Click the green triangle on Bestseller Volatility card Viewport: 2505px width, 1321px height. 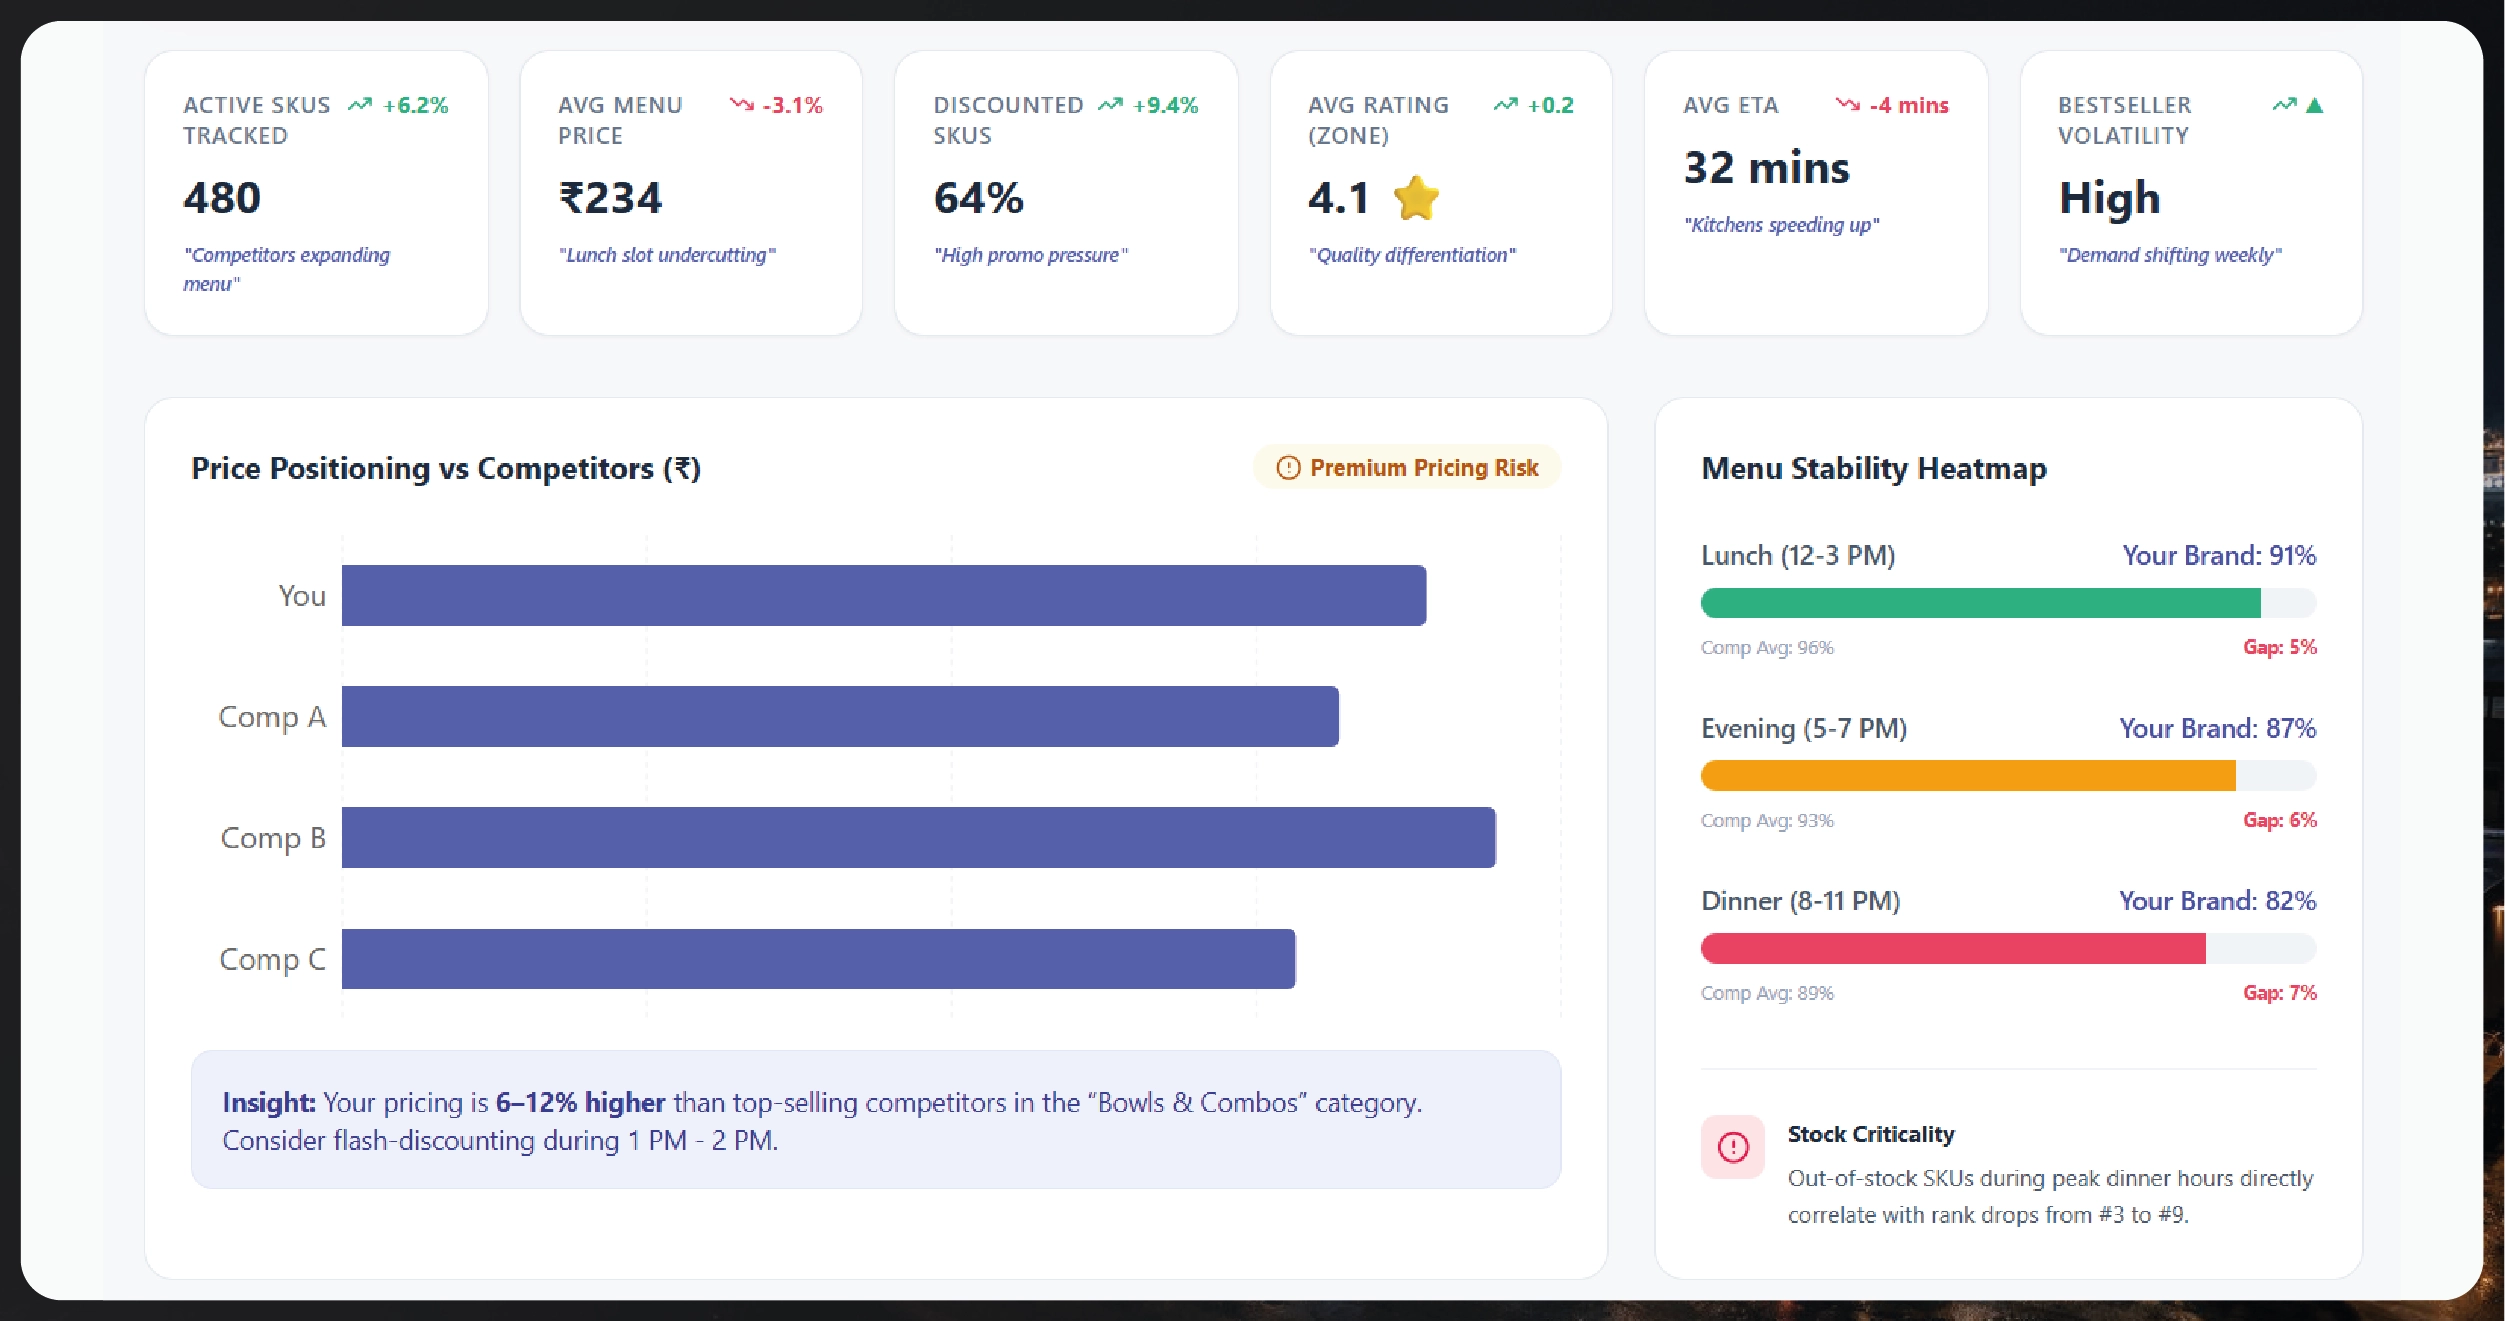coord(2314,104)
